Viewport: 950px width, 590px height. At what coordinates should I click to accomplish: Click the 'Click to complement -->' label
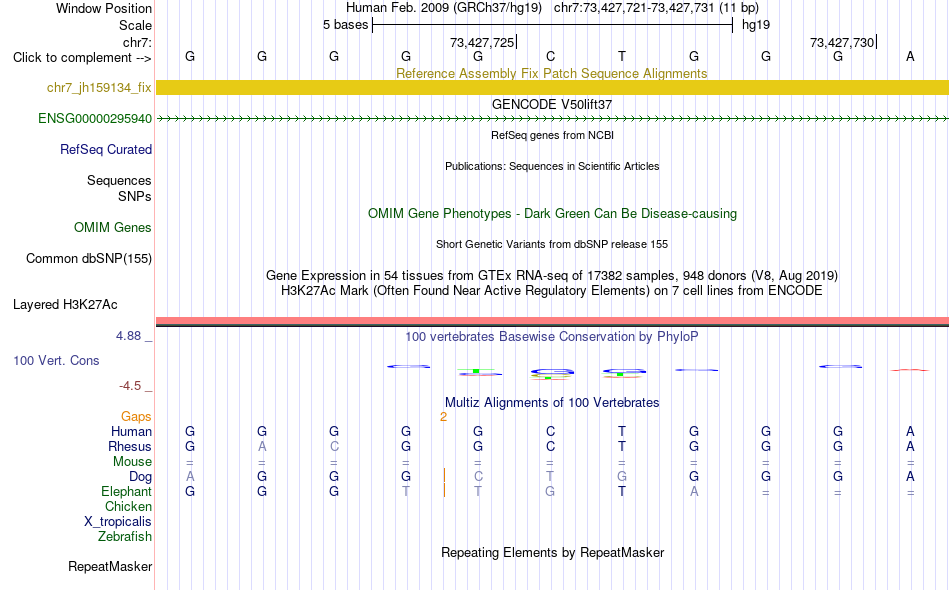[82, 58]
